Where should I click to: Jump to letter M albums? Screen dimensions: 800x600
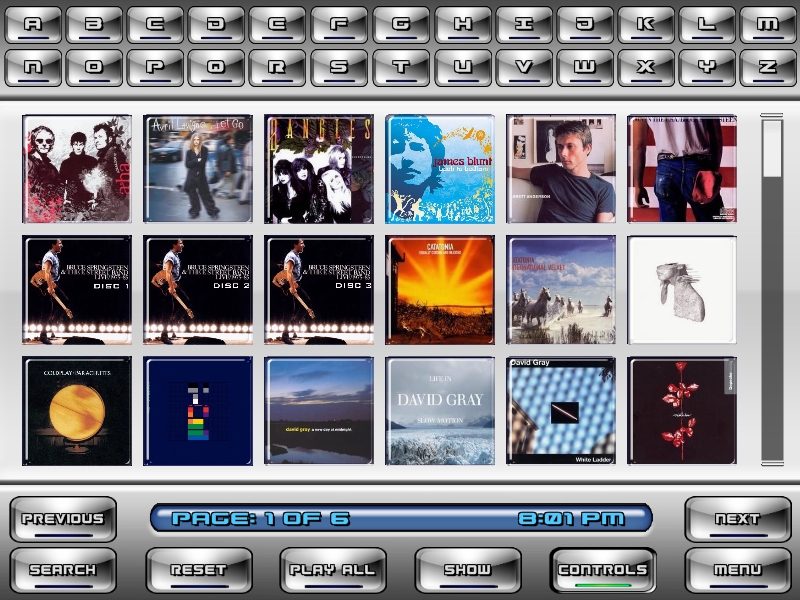click(x=768, y=24)
